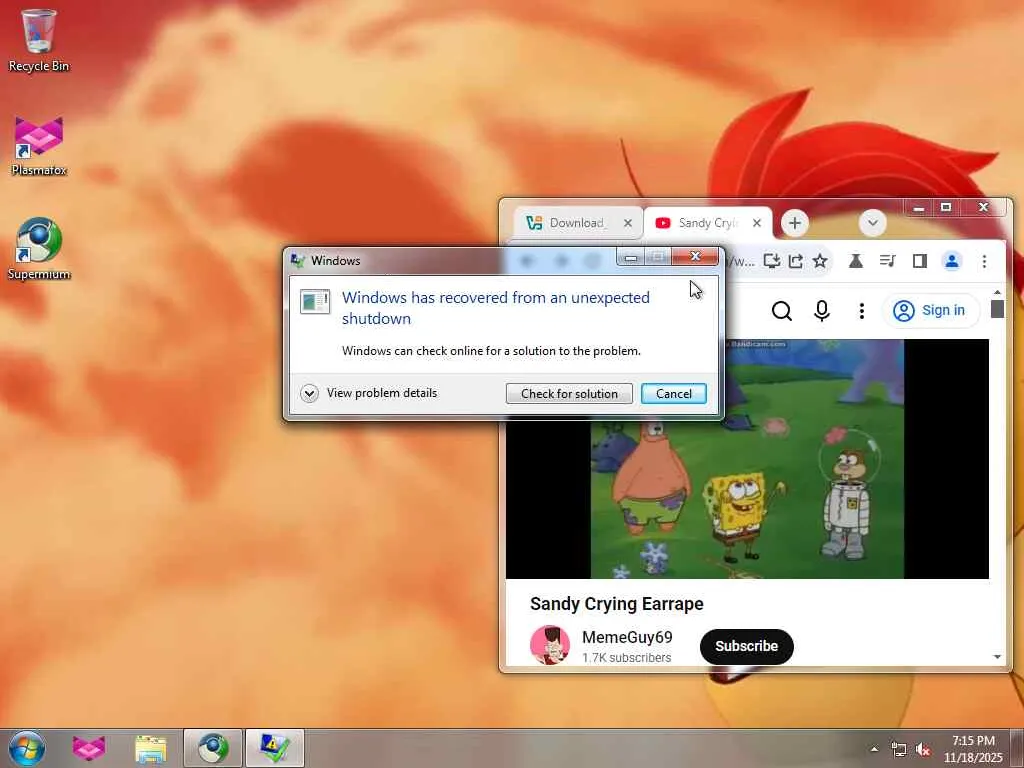Launch Plasmafox from the taskbar
1024x768 pixels.
pos(88,748)
